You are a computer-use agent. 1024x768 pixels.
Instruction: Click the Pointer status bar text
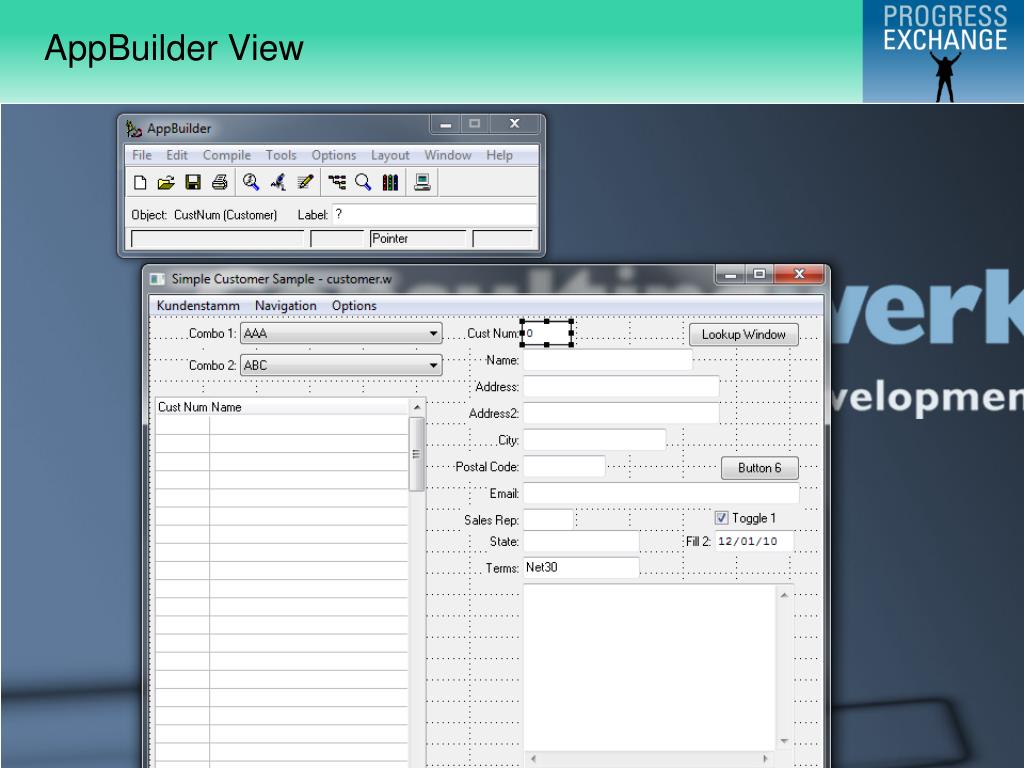[390, 239]
